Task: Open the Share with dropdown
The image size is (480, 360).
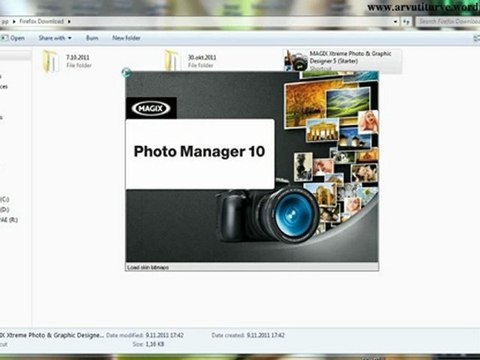Action: click(x=55, y=38)
